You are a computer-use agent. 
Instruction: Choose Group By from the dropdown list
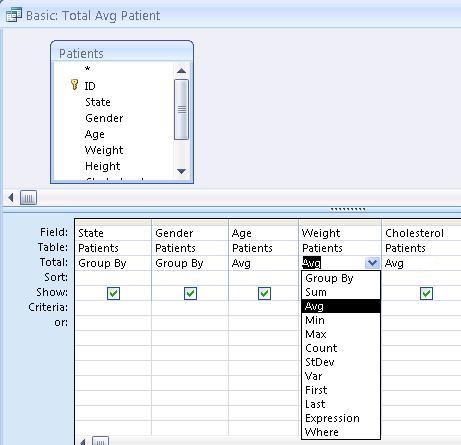click(x=341, y=278)
